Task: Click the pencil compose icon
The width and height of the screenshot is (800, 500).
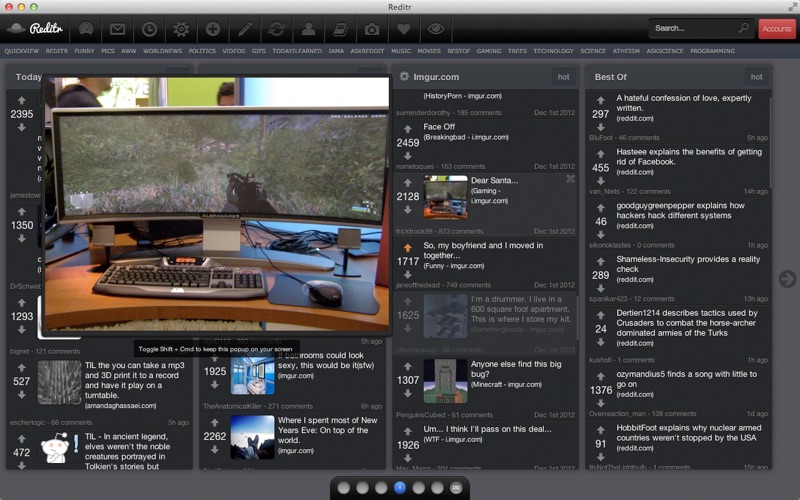Action: click(x=245, y=29)
